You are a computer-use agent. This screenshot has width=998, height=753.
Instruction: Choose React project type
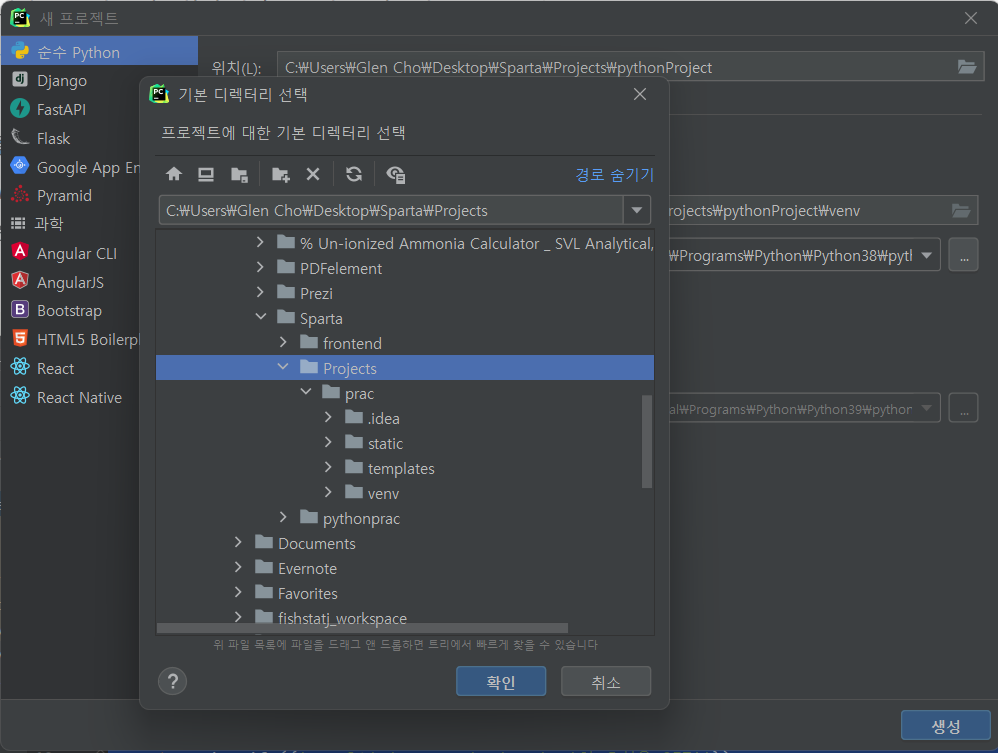[x=55, y=369]
